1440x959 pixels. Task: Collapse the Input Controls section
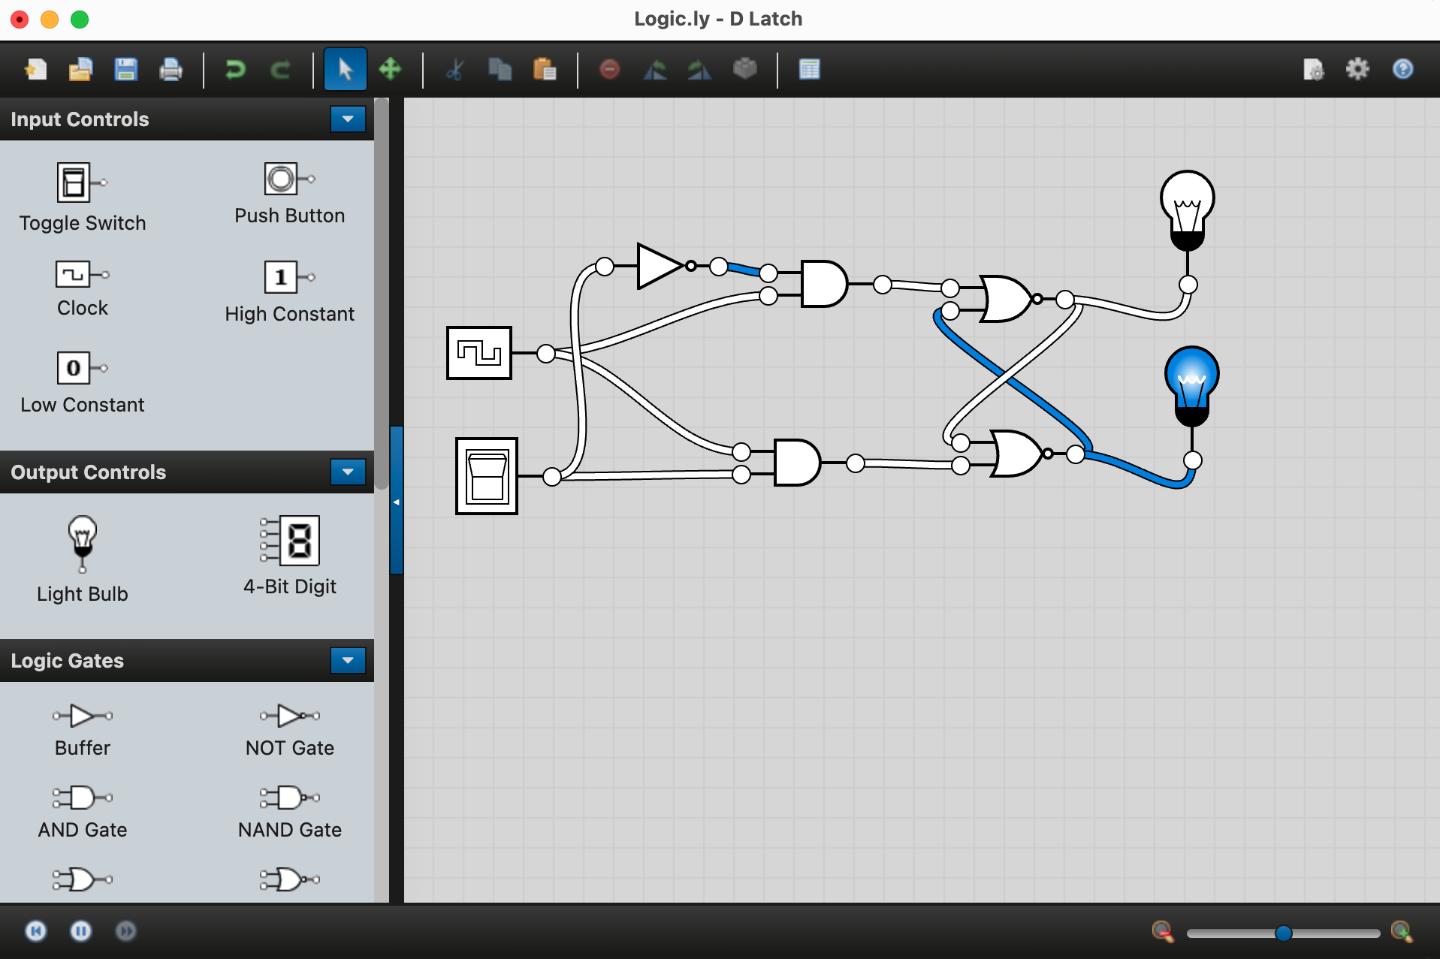347,119
